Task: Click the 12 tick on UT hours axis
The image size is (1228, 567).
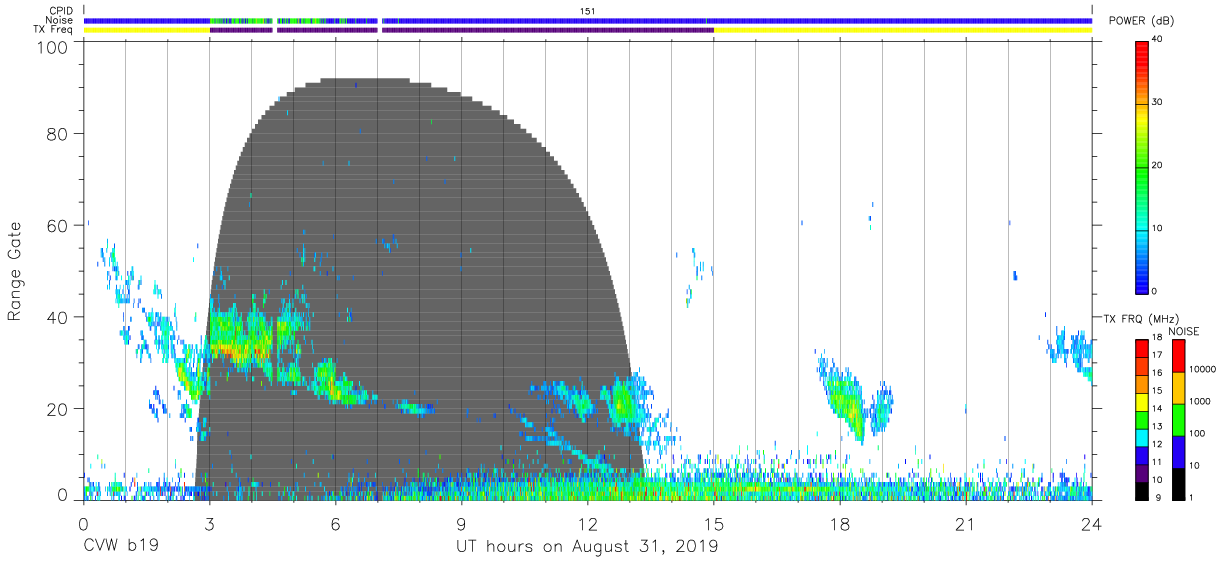Action: pos(588,524)
